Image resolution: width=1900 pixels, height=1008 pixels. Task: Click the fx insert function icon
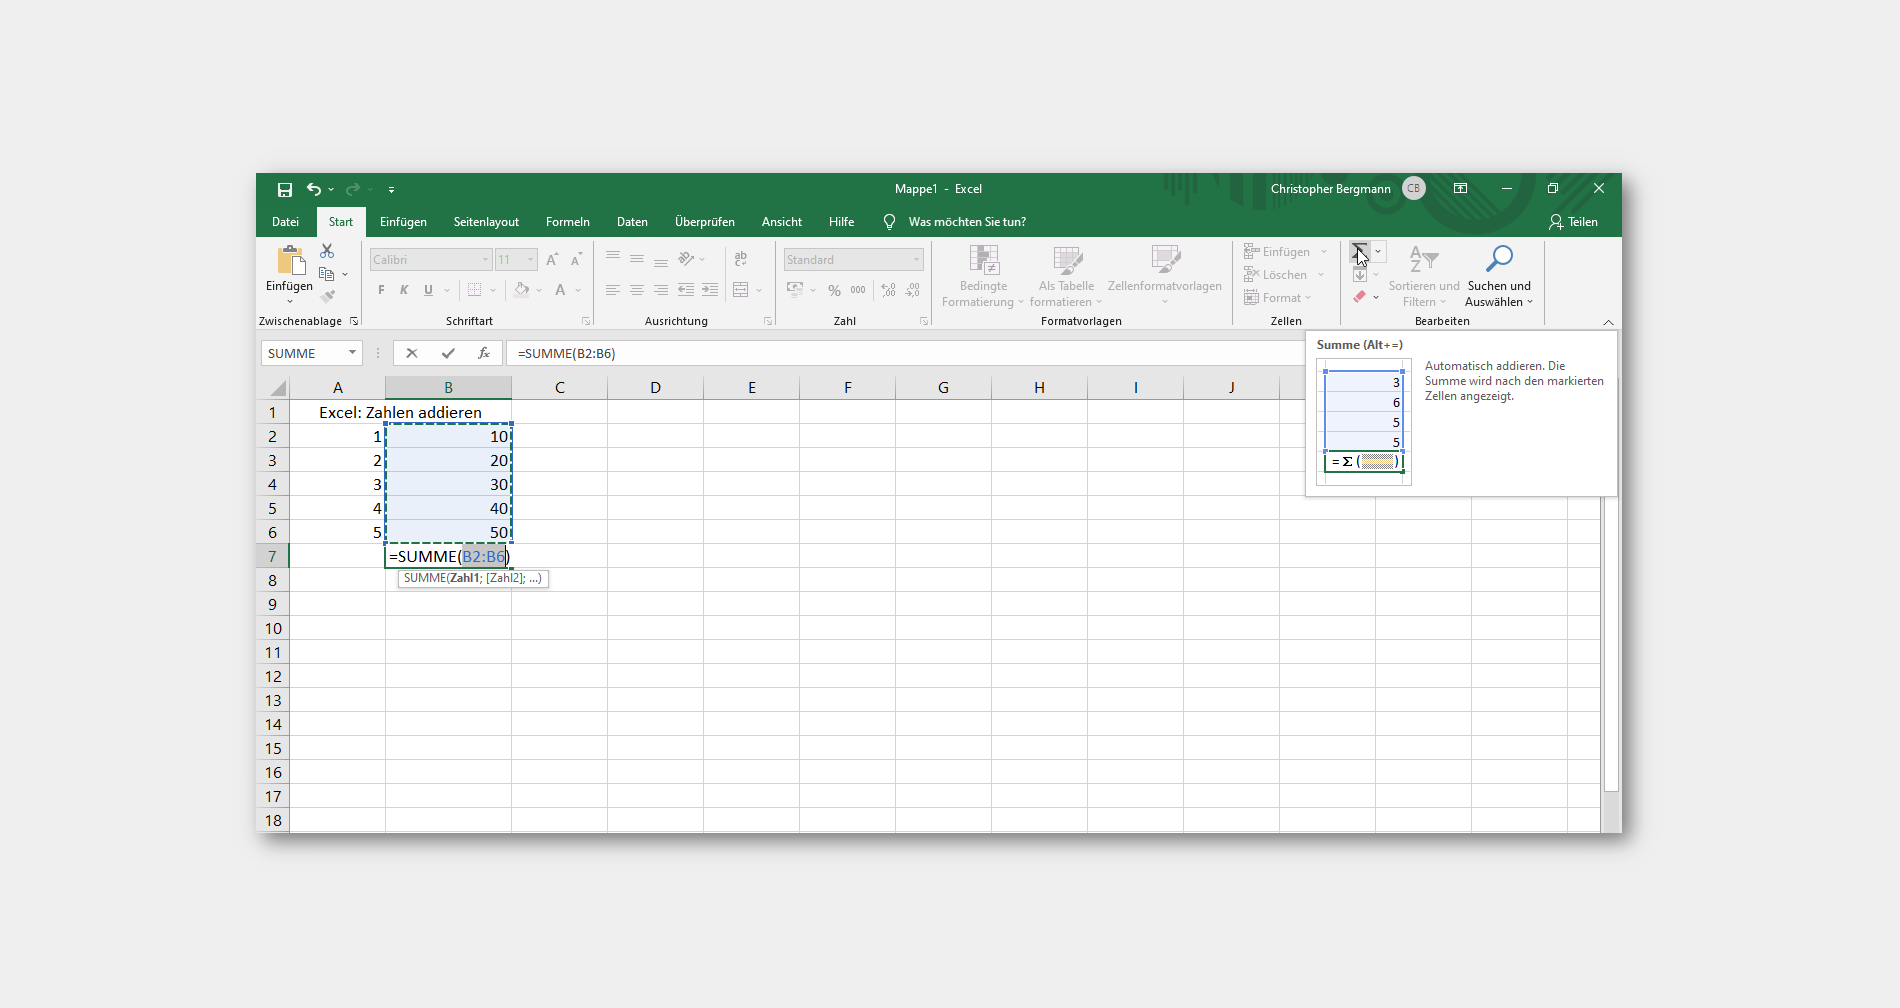pos(484,353)
